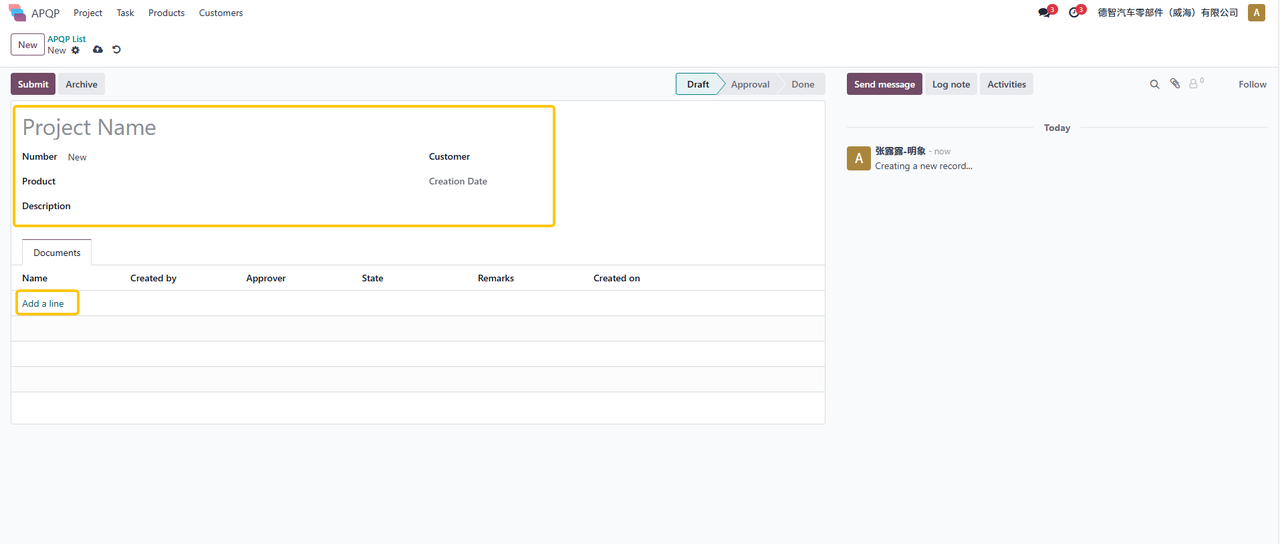Open the activities clock icon
Screen dimensions: 1280x544
tap(1075, 13)
